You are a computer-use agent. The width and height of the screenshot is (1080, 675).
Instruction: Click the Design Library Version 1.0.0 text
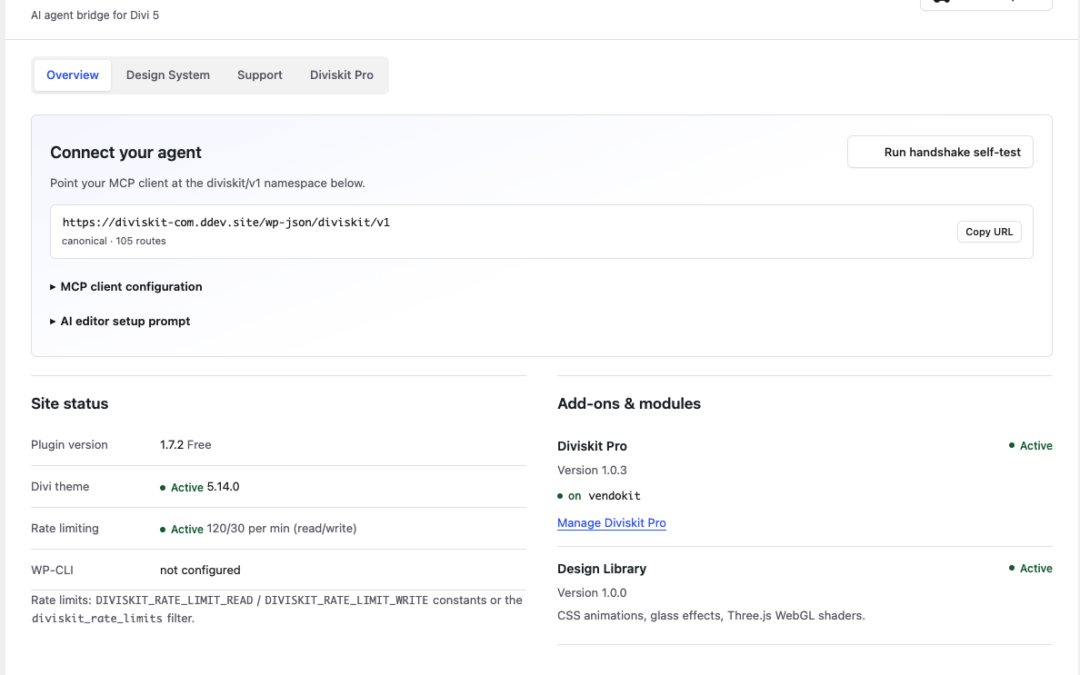pos(592,593)
